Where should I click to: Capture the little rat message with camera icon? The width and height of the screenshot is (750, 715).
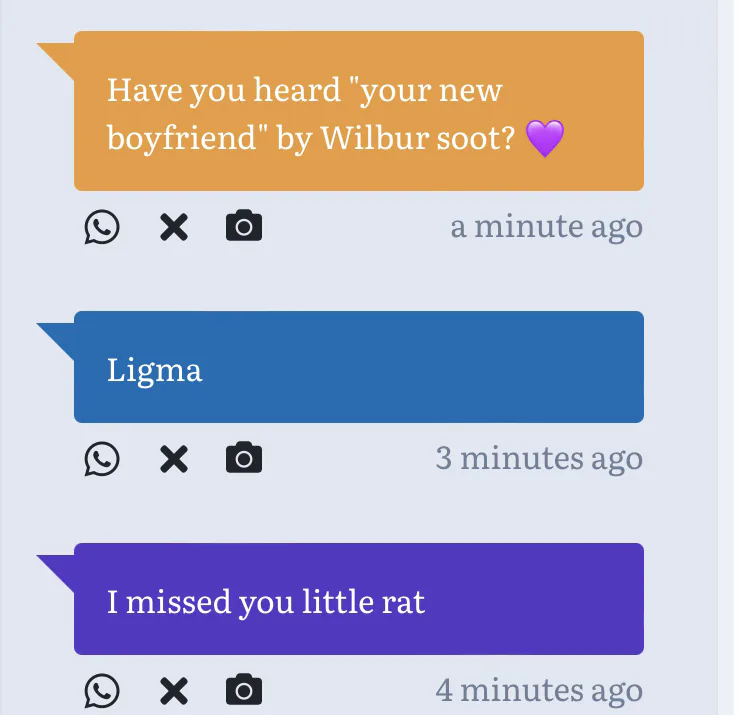(x=244, y=690)
